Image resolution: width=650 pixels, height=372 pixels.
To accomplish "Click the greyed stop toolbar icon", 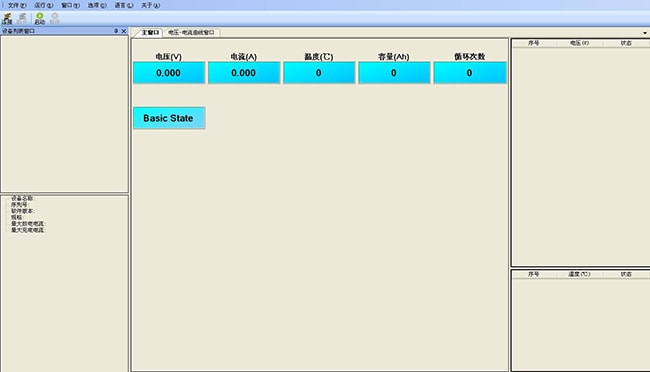I will coord(55,18).
